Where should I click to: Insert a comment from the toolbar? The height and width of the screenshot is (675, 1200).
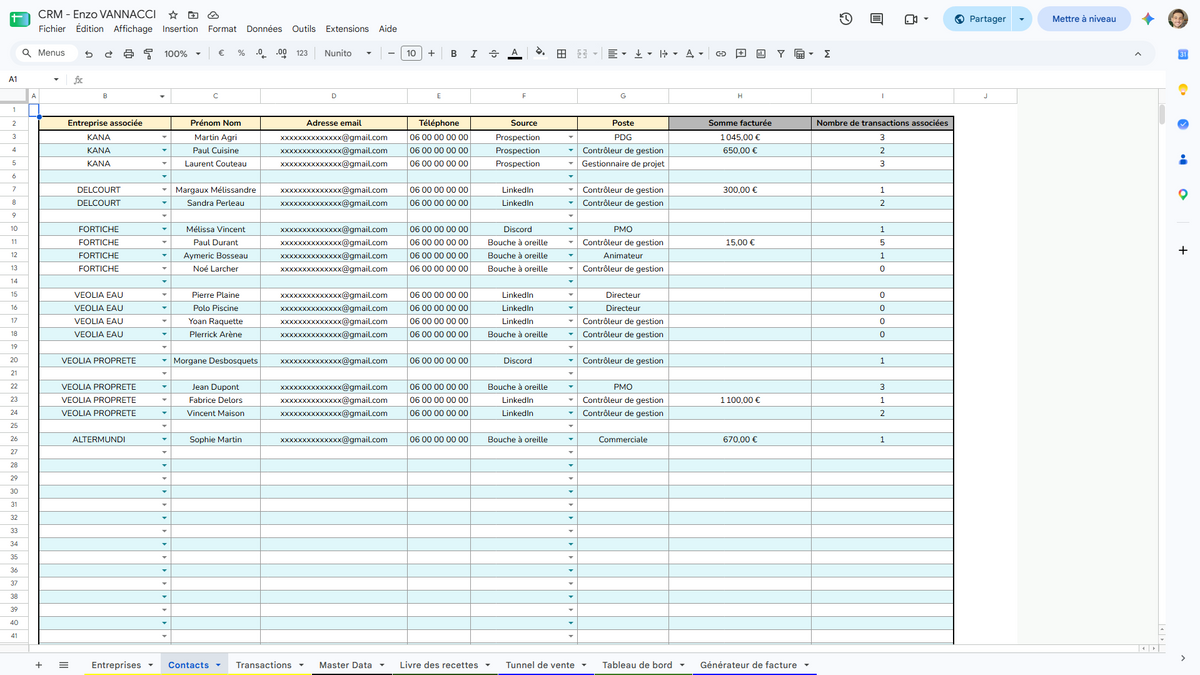741,54
